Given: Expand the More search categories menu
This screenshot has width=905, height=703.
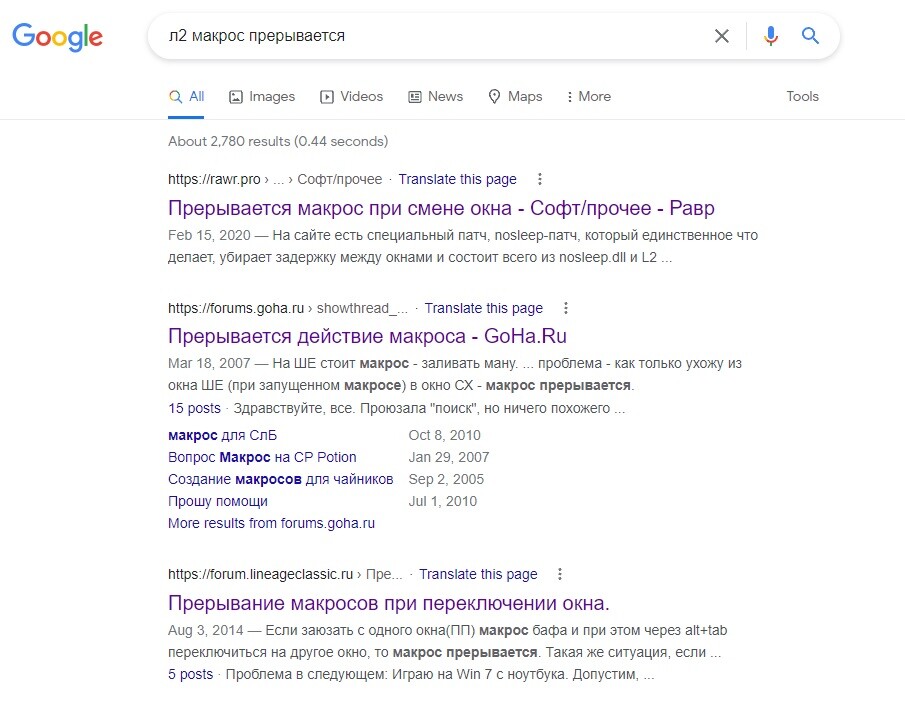Looking at the screenshot, I should tap(588, 96).
